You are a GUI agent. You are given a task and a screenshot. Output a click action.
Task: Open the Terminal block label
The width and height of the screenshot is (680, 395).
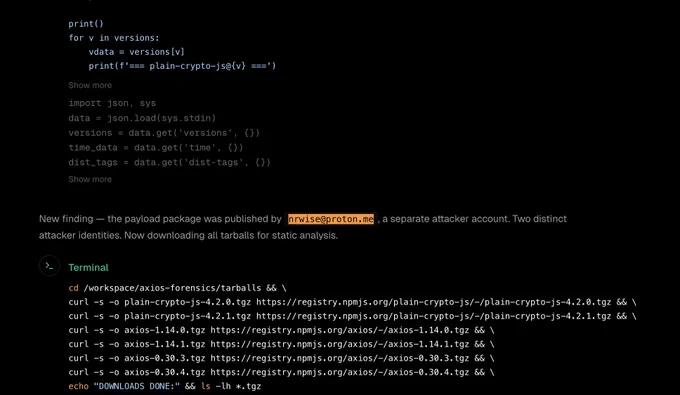(x=88, y=268)
